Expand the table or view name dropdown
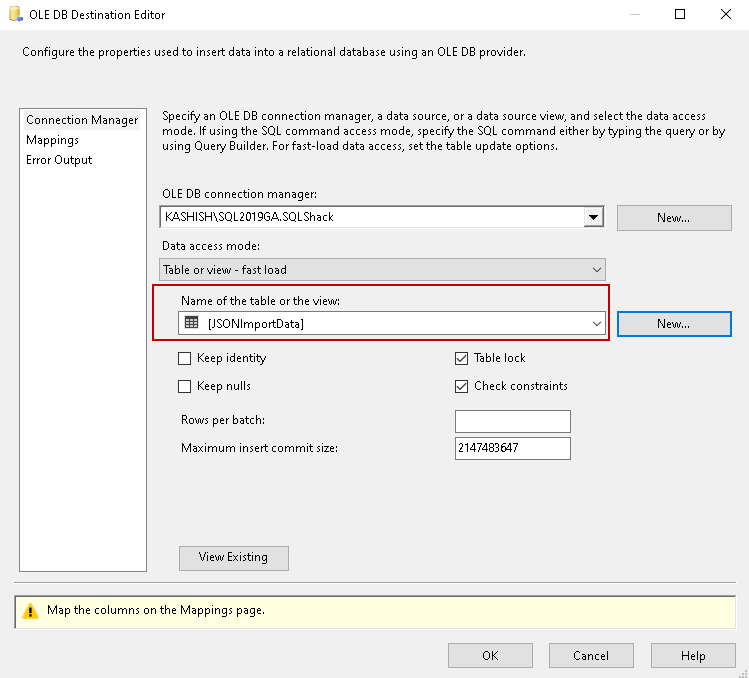This screenshot has width=749, height=678. pyautogui.click(x=597, y=323)
